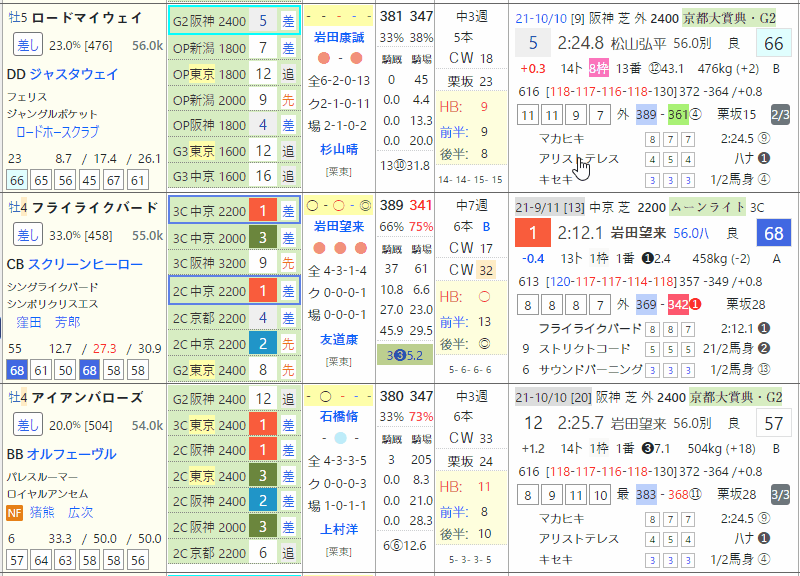Open jockey 岩田康誠 profile link

337,38
